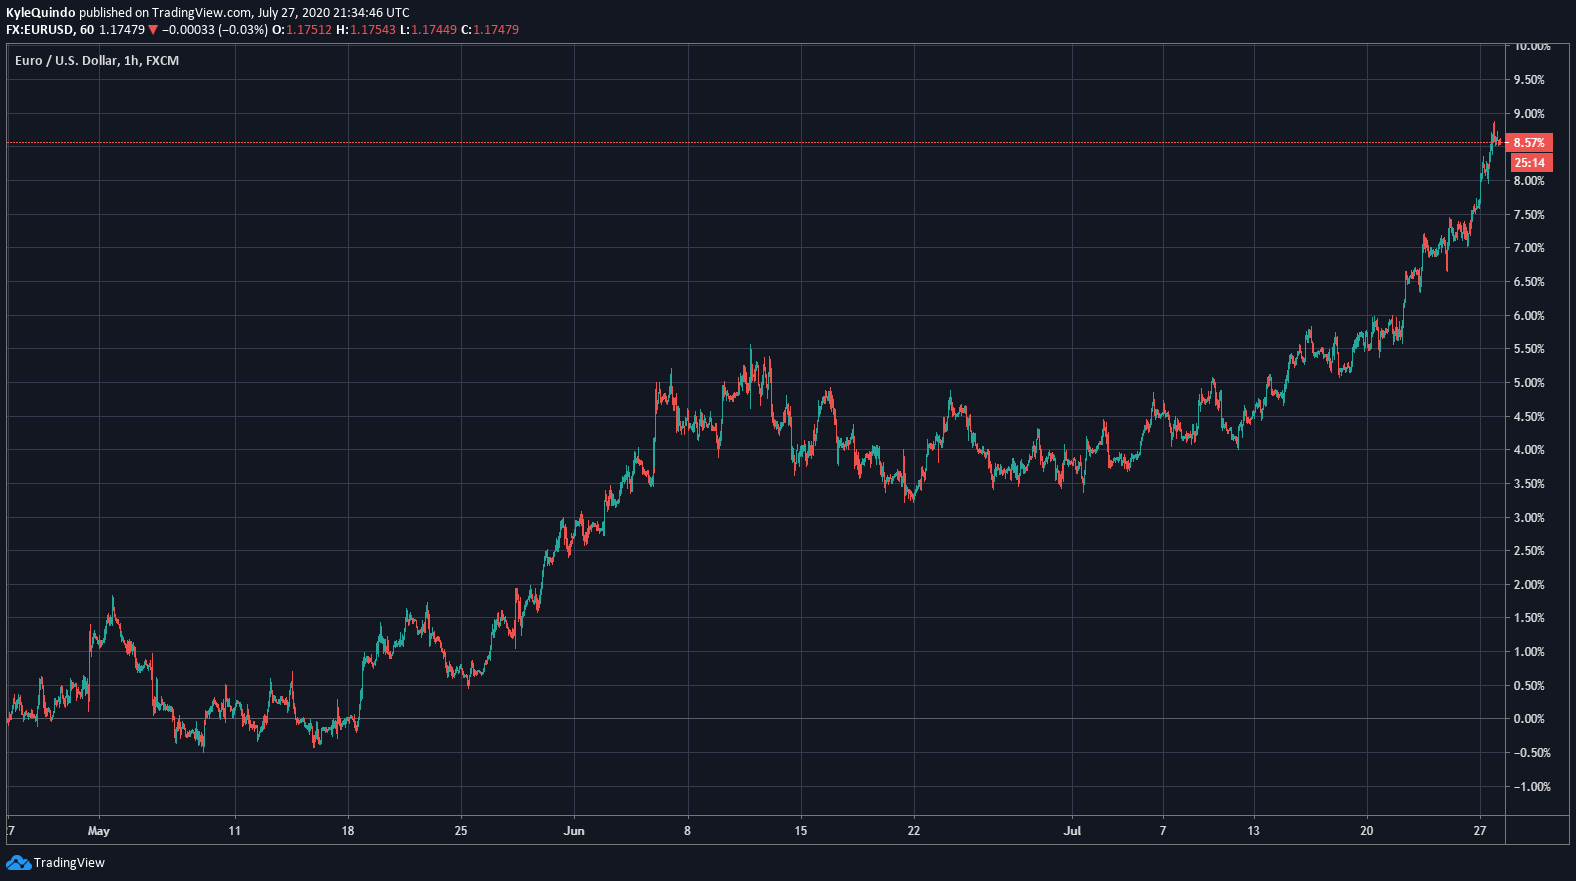Image resolution: width=1576 pixels, height=881 pixels.
Task: Click the red 8.57% current price label
Action: coord(1529,143)
